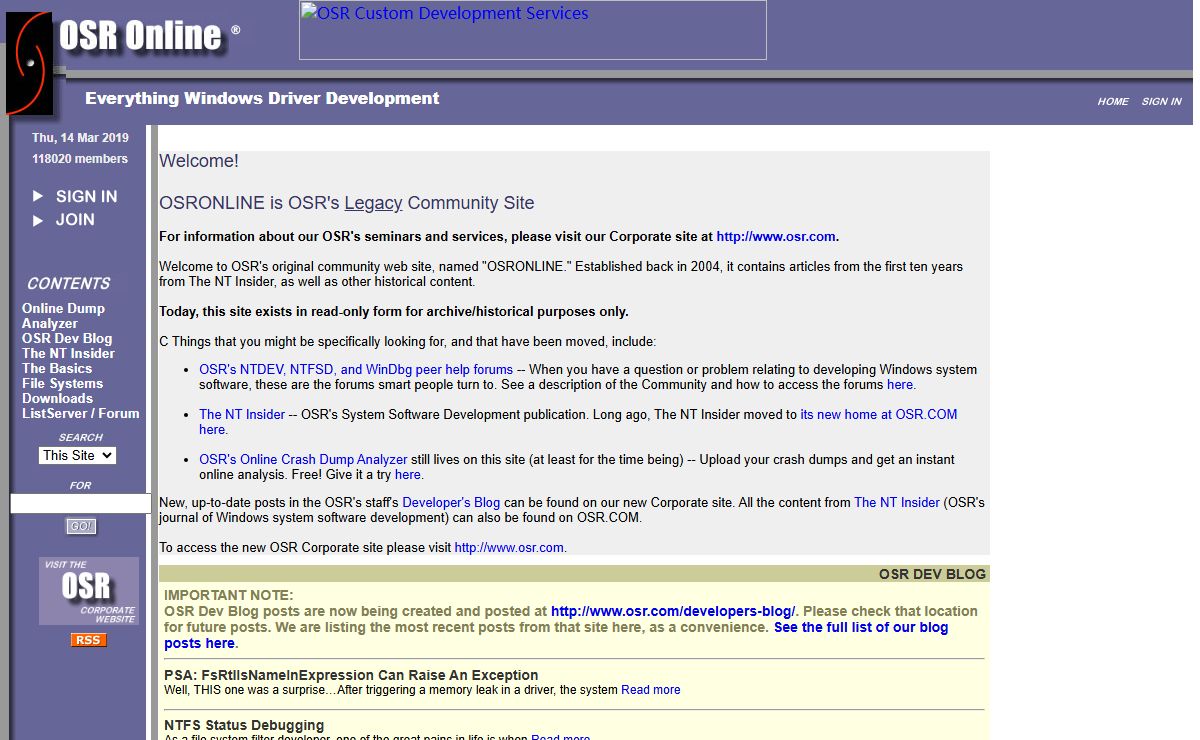Click the sidebar JOIN link

pyautogui.click(x=75, y=220)
